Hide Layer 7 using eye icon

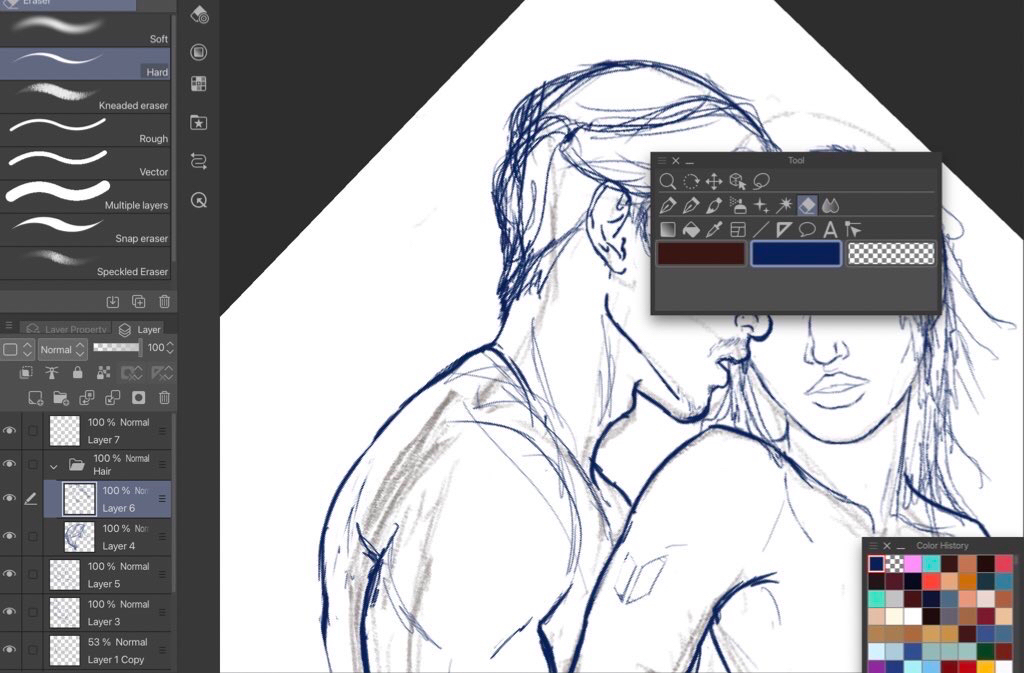click(10, 431)
